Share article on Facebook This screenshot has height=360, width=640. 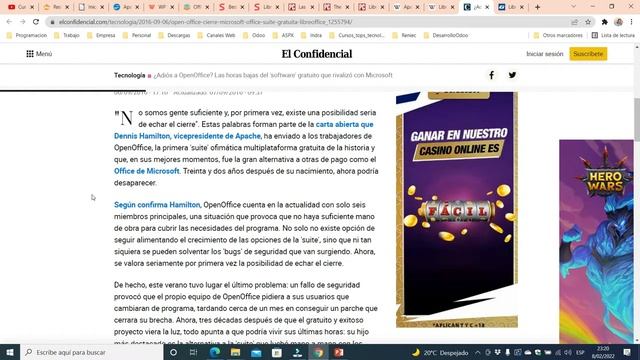[x=491, y=75]
